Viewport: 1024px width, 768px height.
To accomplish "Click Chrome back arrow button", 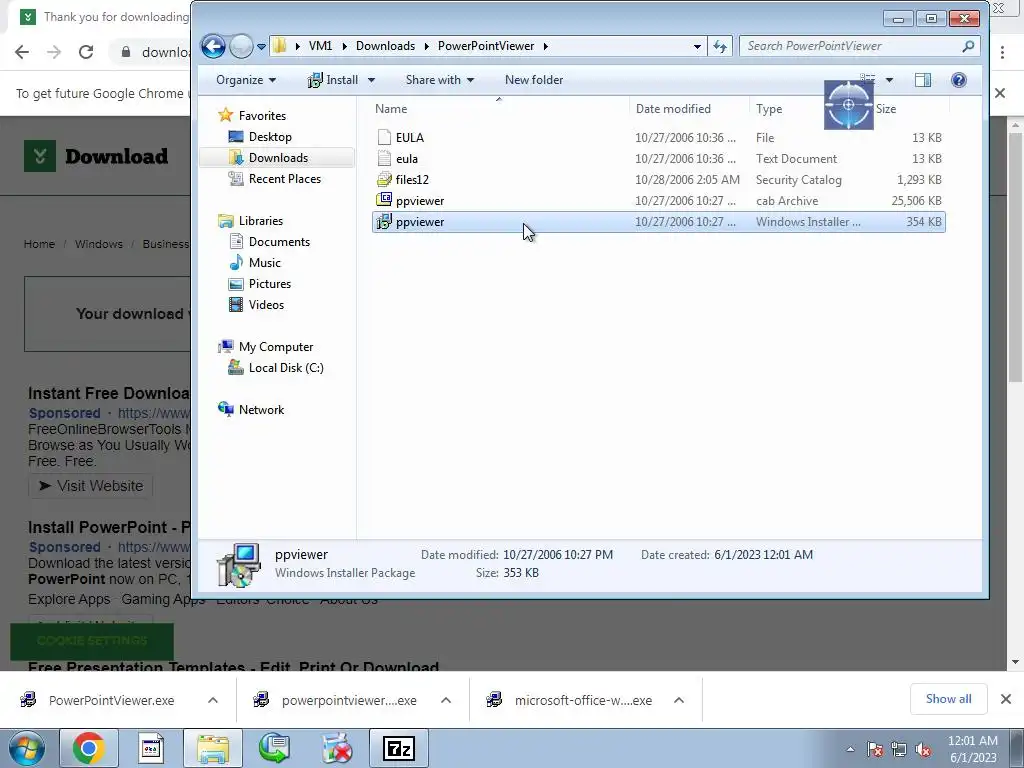I will pos(22,52).
